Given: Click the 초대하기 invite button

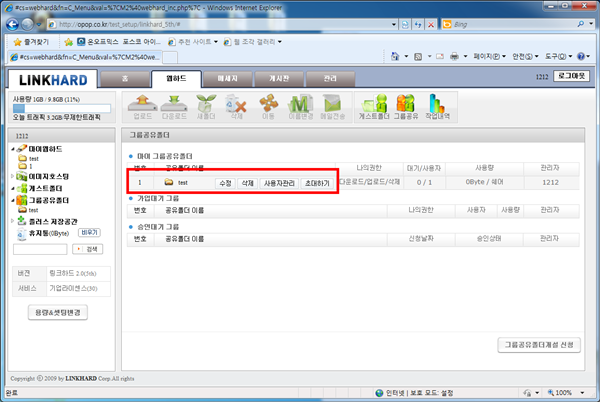Looking at the screenshot, I should [x=317, y=183].
